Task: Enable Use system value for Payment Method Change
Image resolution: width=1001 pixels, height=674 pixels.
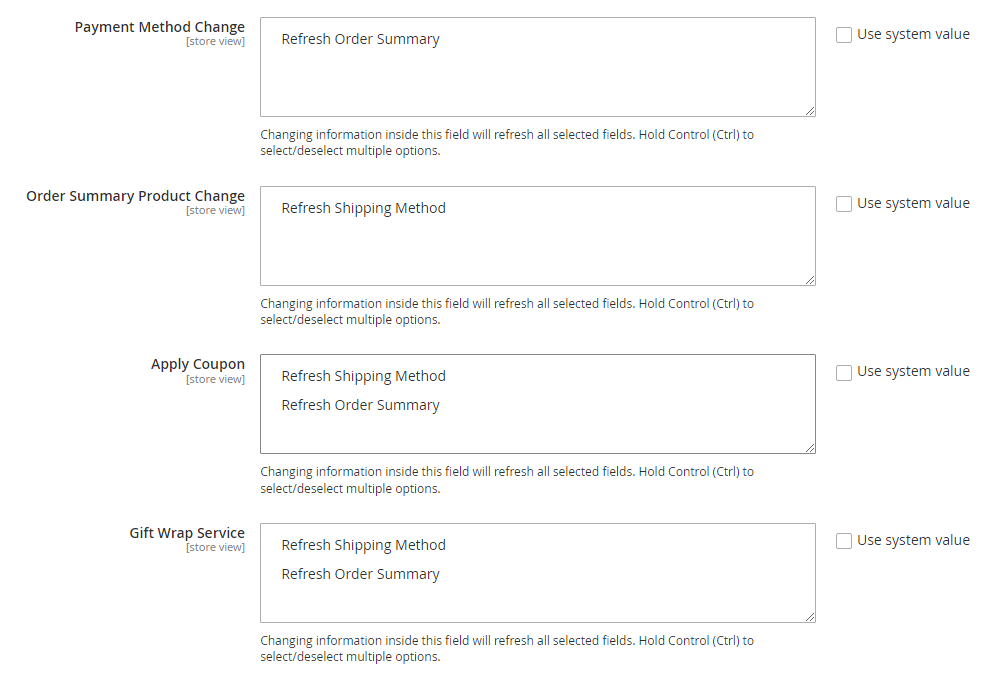Action: pyautogui.click(x=844, y=35)
